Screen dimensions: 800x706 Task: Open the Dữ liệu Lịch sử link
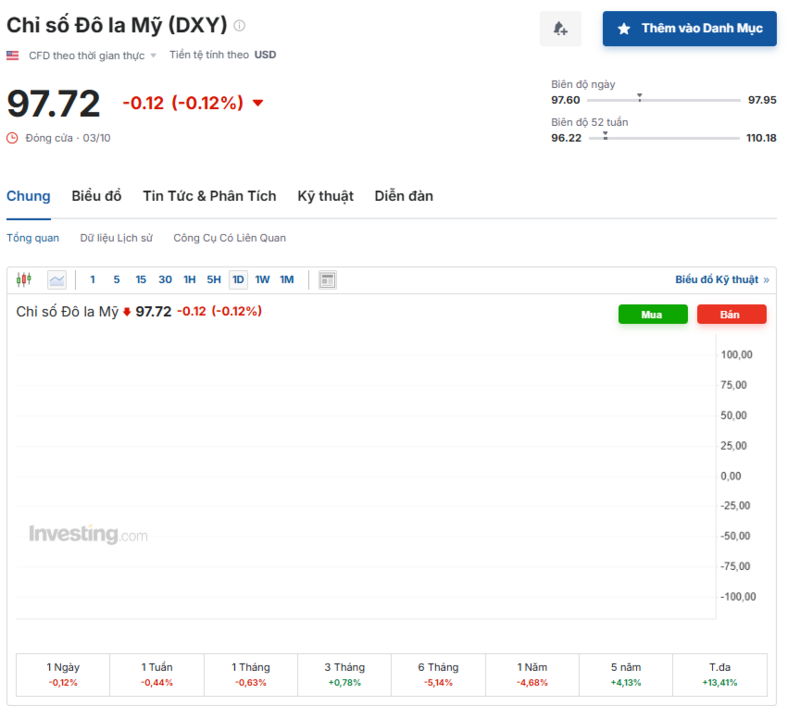coord(116,238)
